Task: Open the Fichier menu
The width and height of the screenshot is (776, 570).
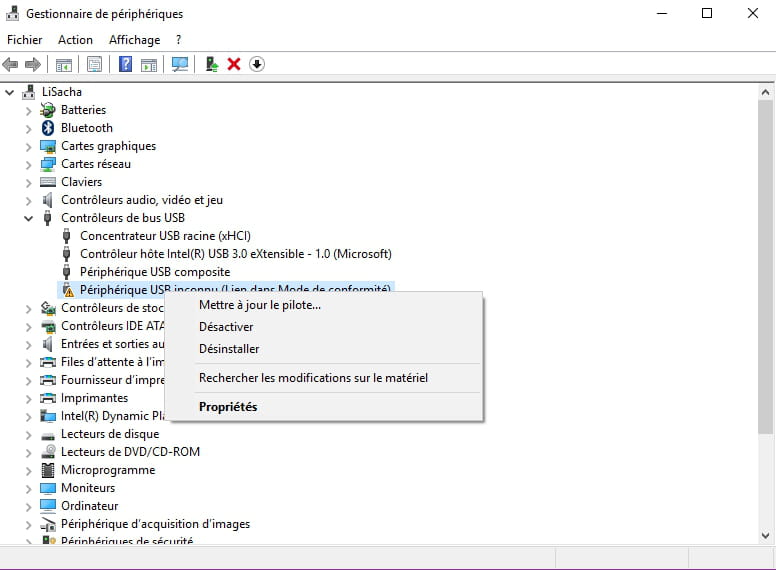Action: click(x=25, y=40)
